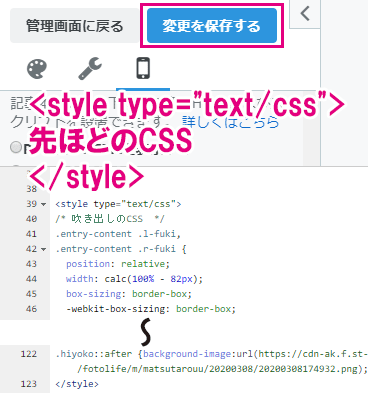
Task: Click the box-sizing: border-box line 45
Action: coord(129,294)
